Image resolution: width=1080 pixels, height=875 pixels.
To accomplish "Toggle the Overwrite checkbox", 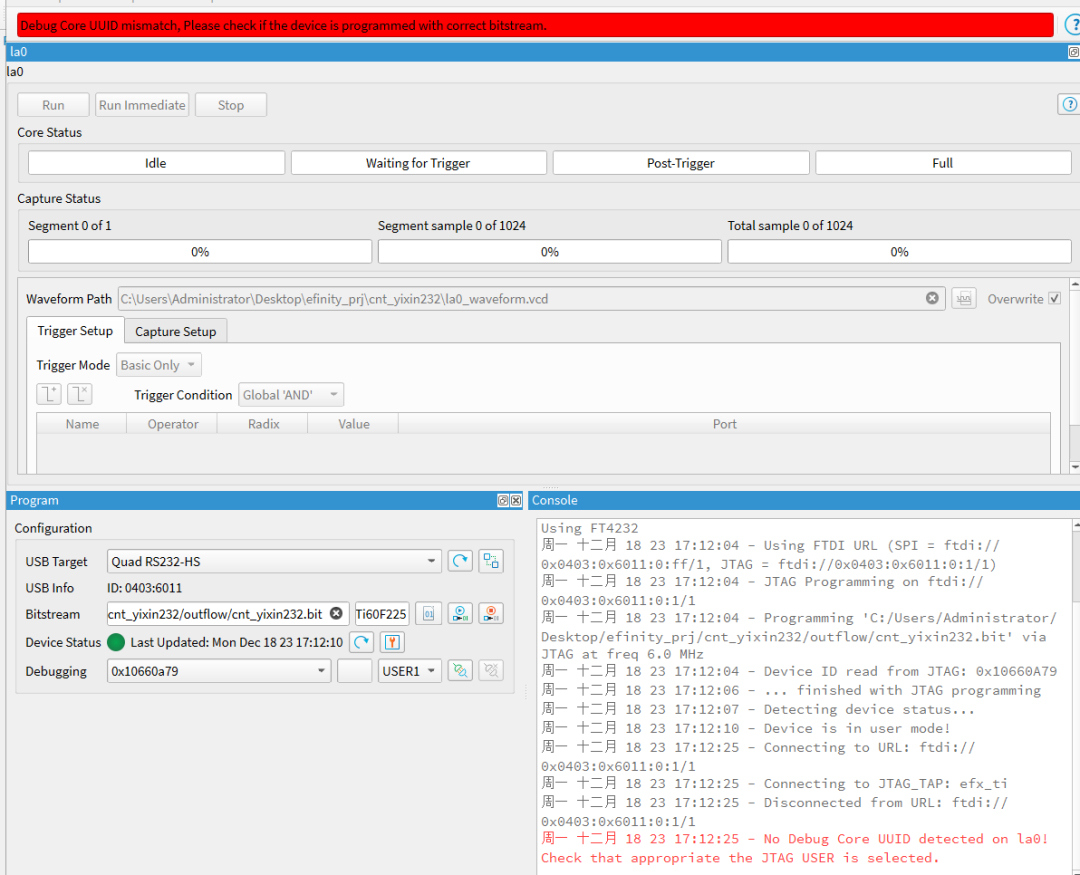I will (1054, 298).
